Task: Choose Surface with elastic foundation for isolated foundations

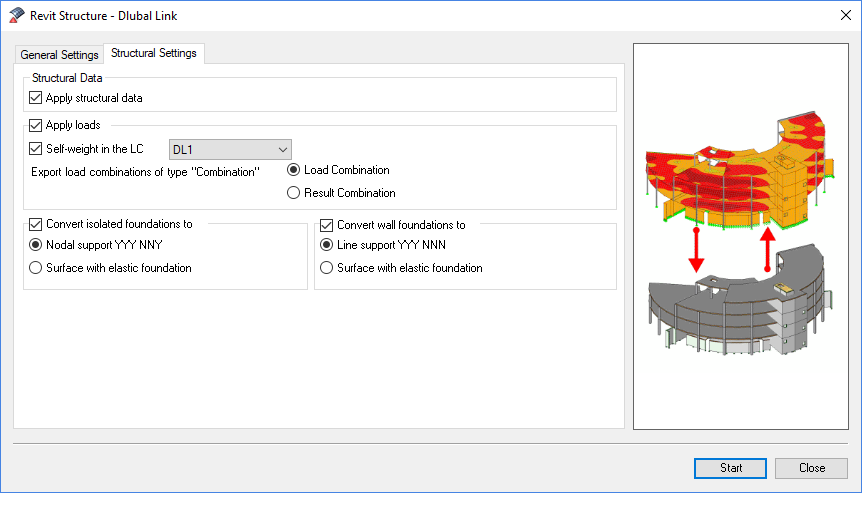Action: [x=37, y=268]
